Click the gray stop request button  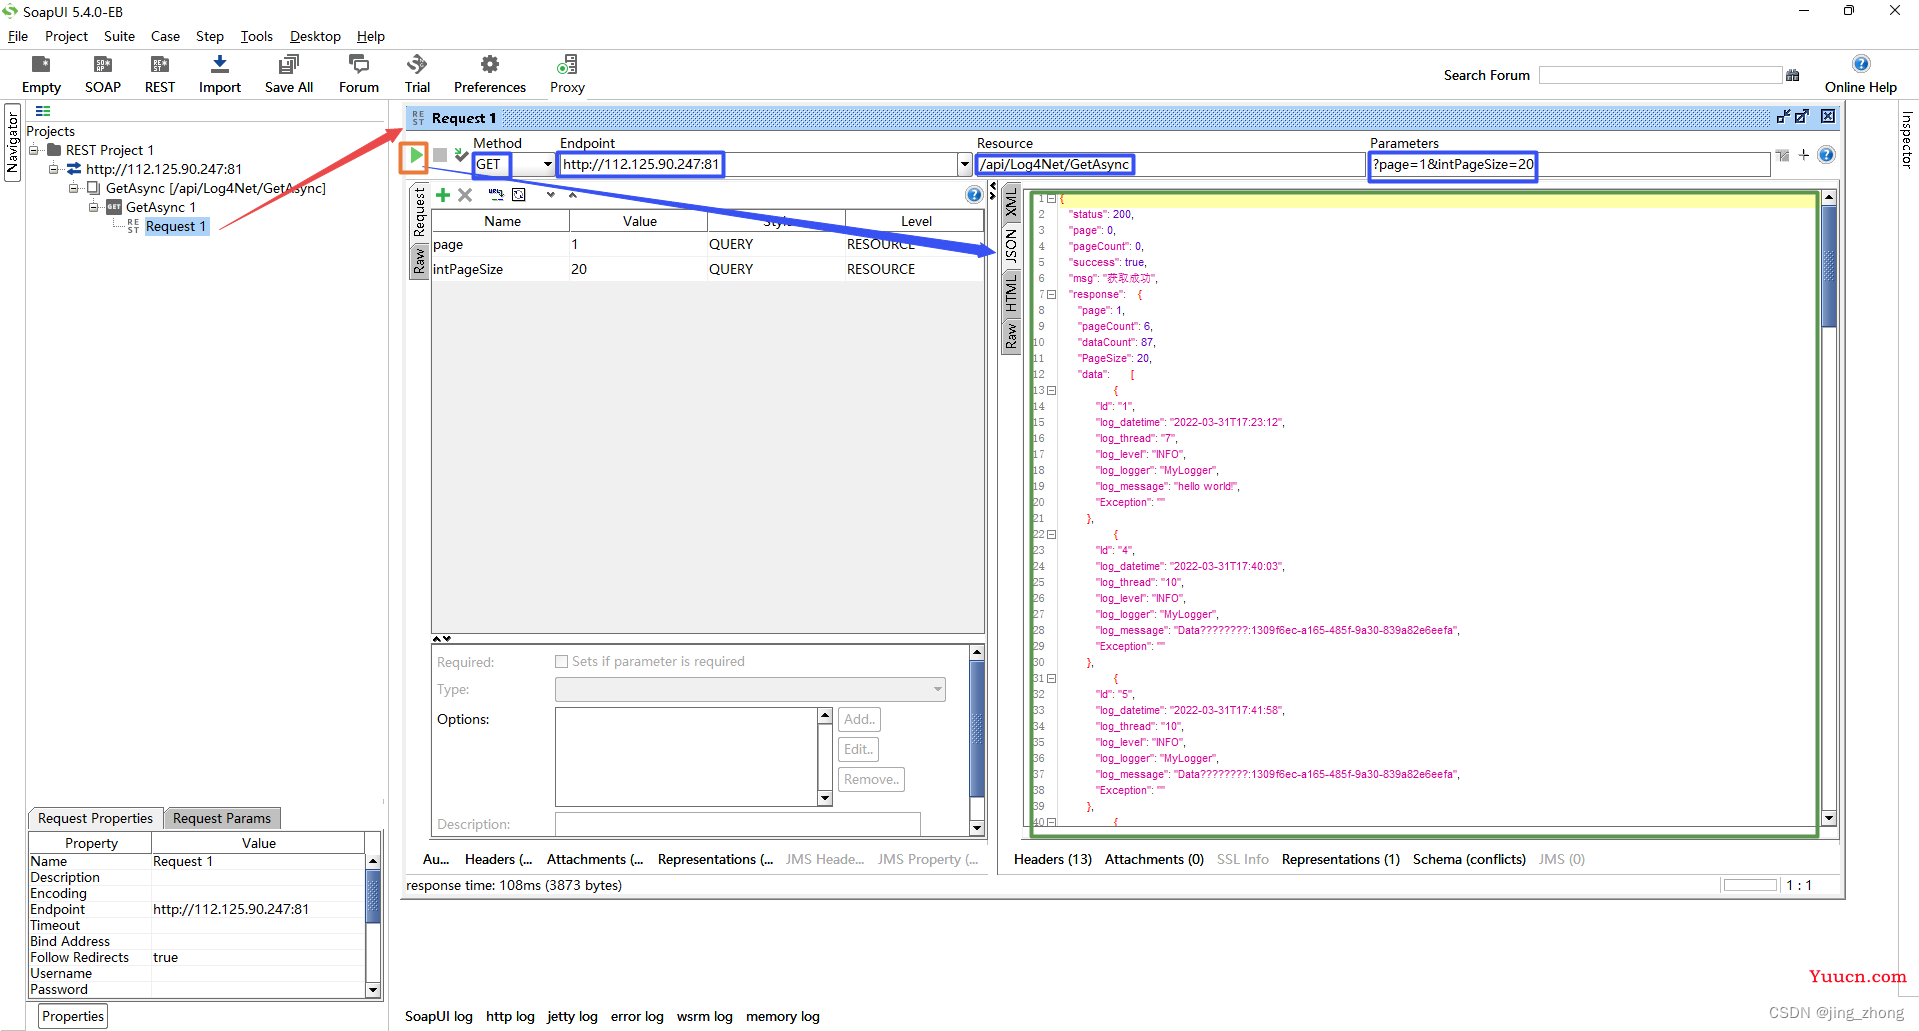(440, 155)
